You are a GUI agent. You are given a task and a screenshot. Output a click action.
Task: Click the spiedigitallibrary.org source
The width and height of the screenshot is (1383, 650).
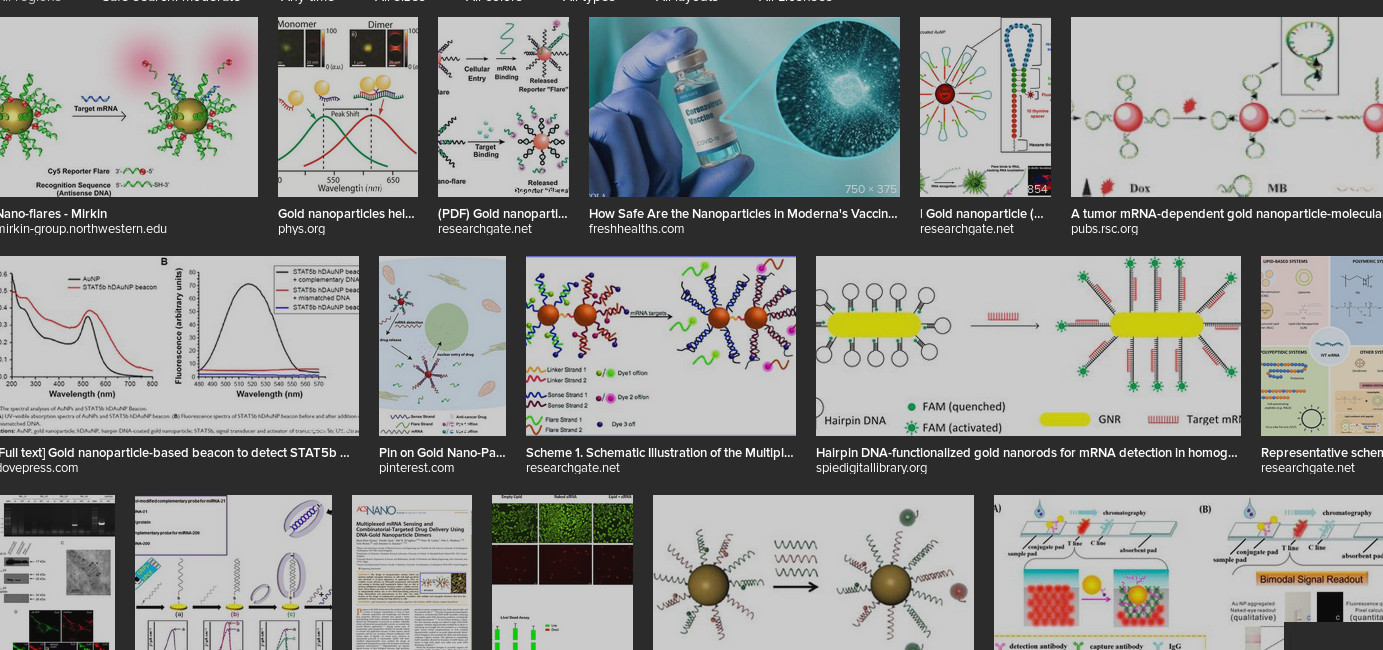(872, 468)
